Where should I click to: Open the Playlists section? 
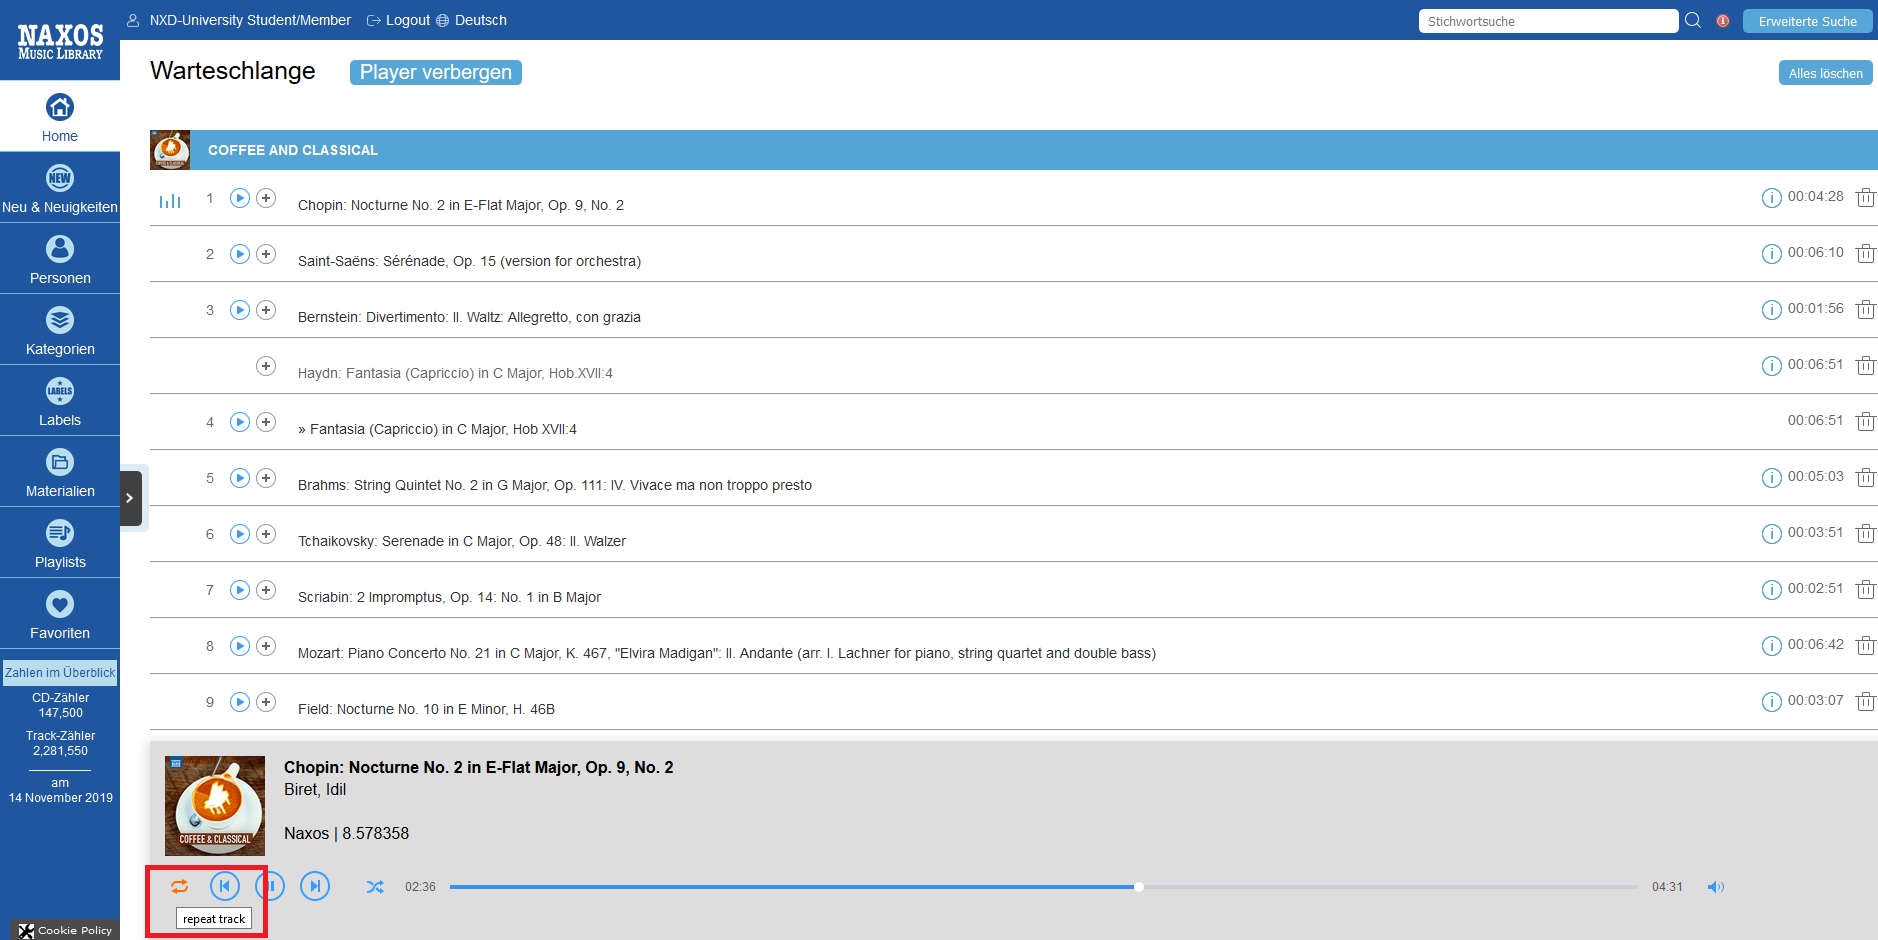[x=60, y=544]
